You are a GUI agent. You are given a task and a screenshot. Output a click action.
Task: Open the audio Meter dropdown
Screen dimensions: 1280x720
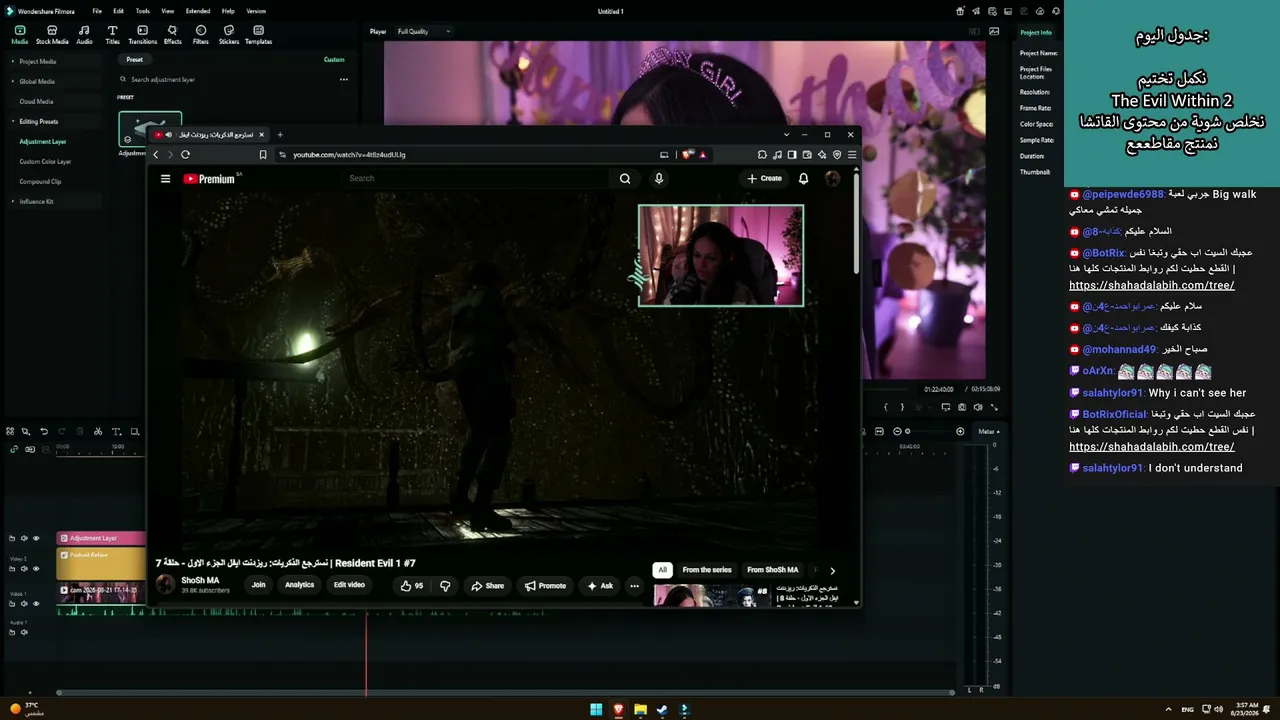click(988, 432)
